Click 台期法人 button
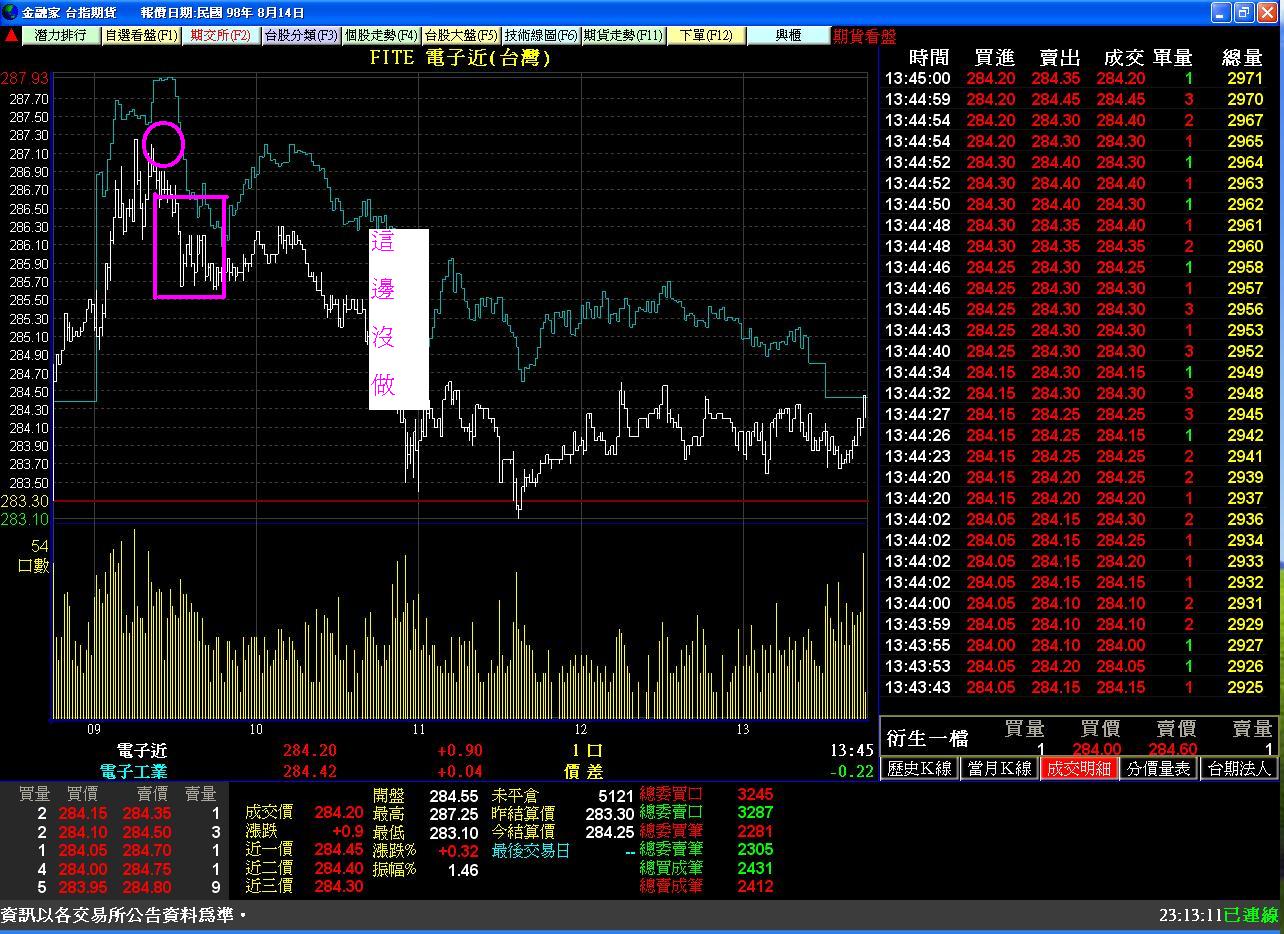The image size is (1284, 934). click(1238, 768)
